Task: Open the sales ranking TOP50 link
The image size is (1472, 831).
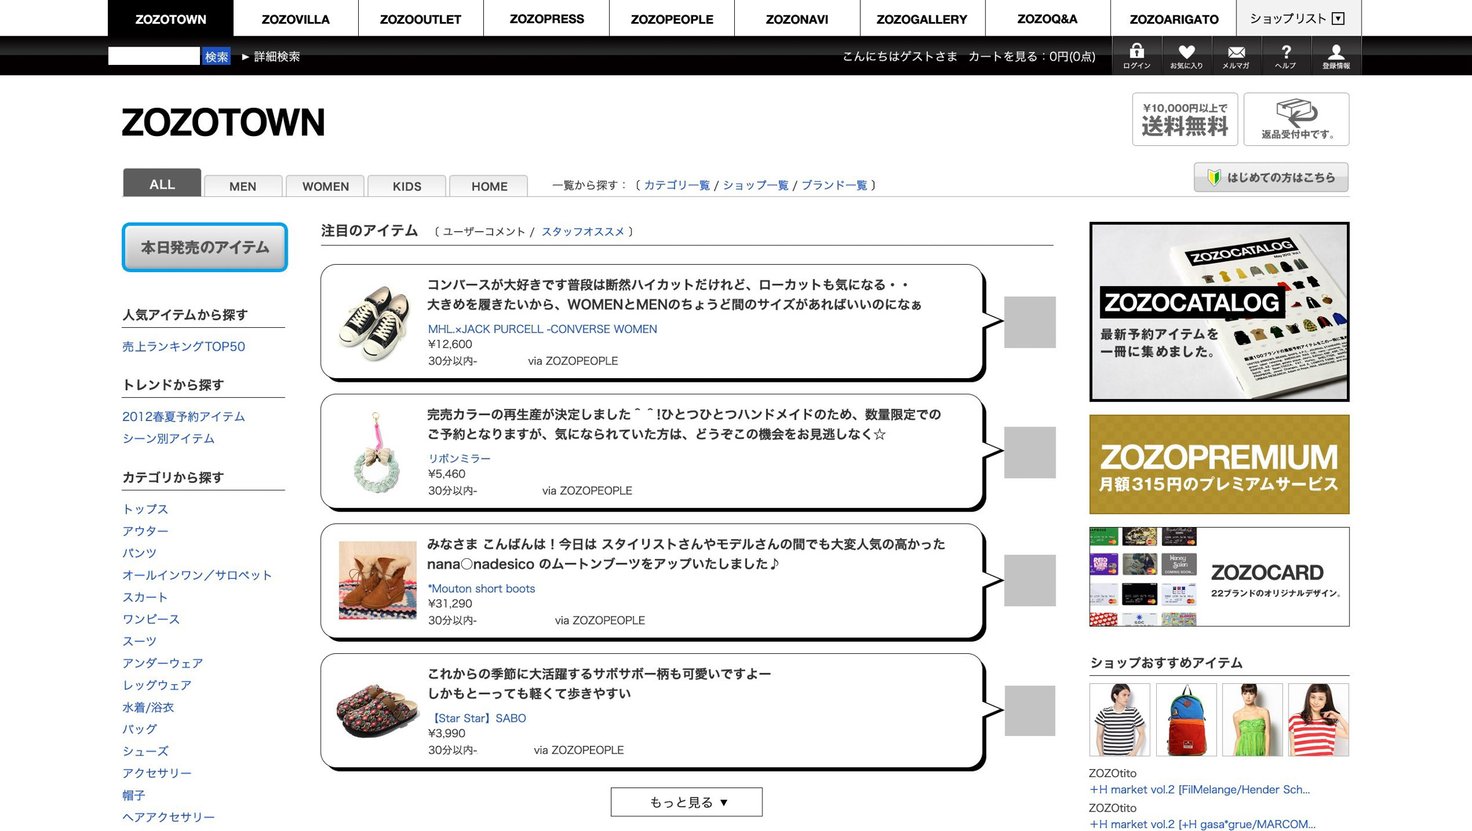Action: coord(183,347)
